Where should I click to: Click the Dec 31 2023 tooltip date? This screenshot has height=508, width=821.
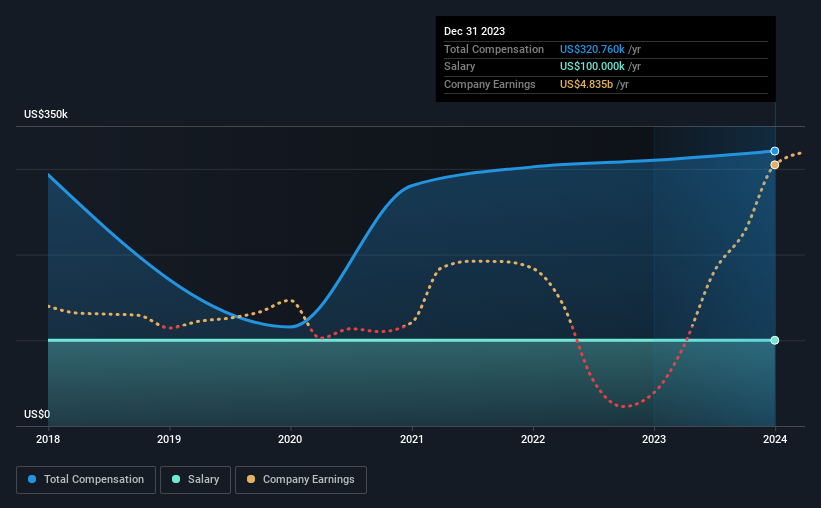474,31
